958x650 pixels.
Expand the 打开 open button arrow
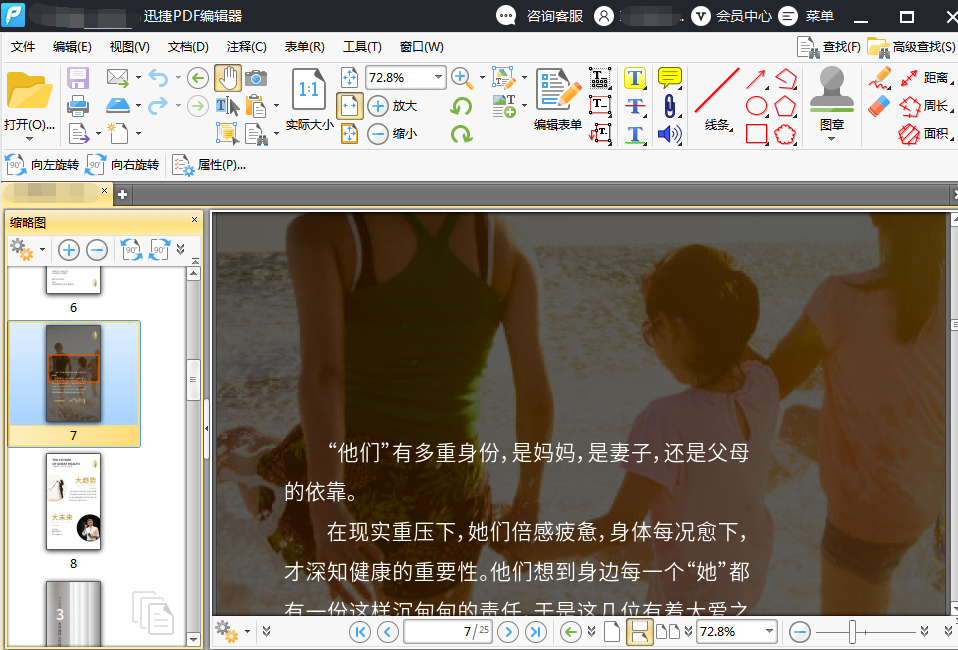[x=29, y=139]
